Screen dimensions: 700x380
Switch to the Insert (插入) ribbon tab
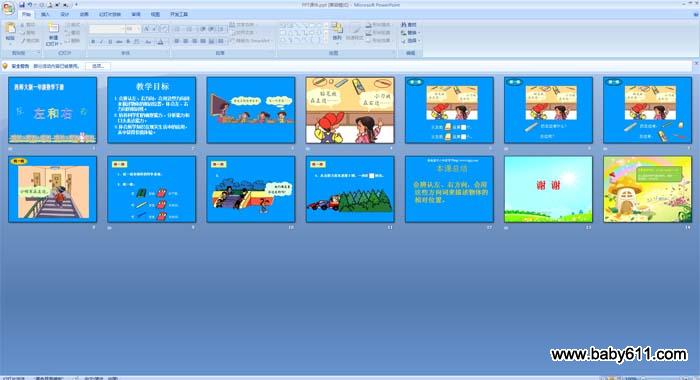pos(45,14)
